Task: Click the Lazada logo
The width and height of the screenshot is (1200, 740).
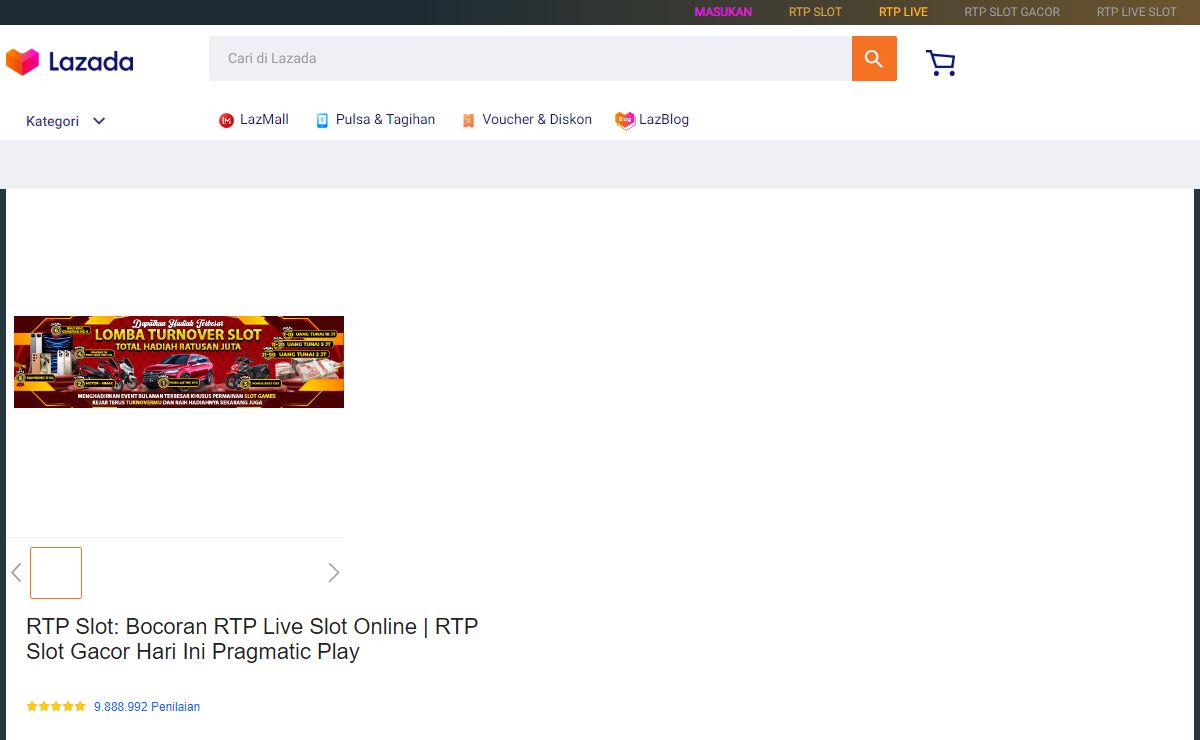Action: point(69,62)
